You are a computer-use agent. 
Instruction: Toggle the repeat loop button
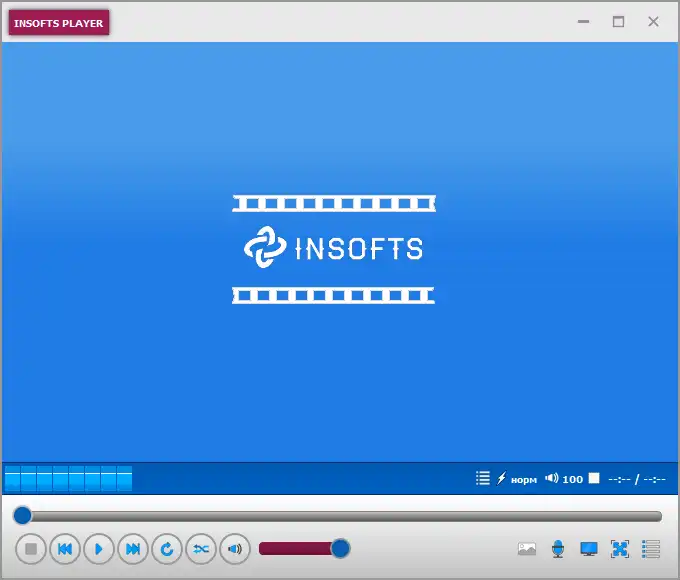coord(167,549)
